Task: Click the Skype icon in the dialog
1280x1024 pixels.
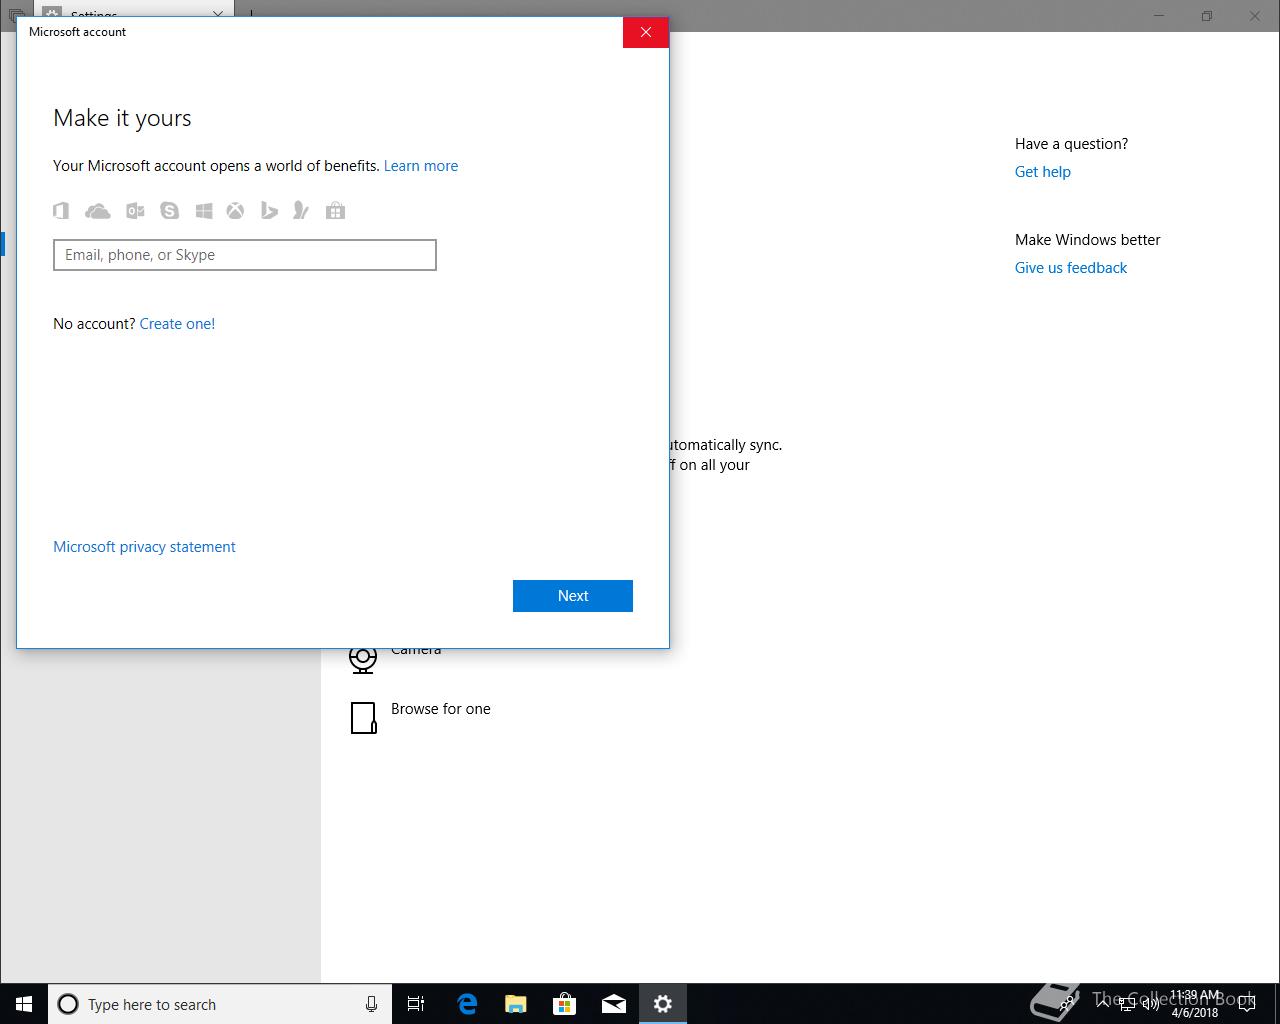Action: pyautogui.click(x=169, y=210)
